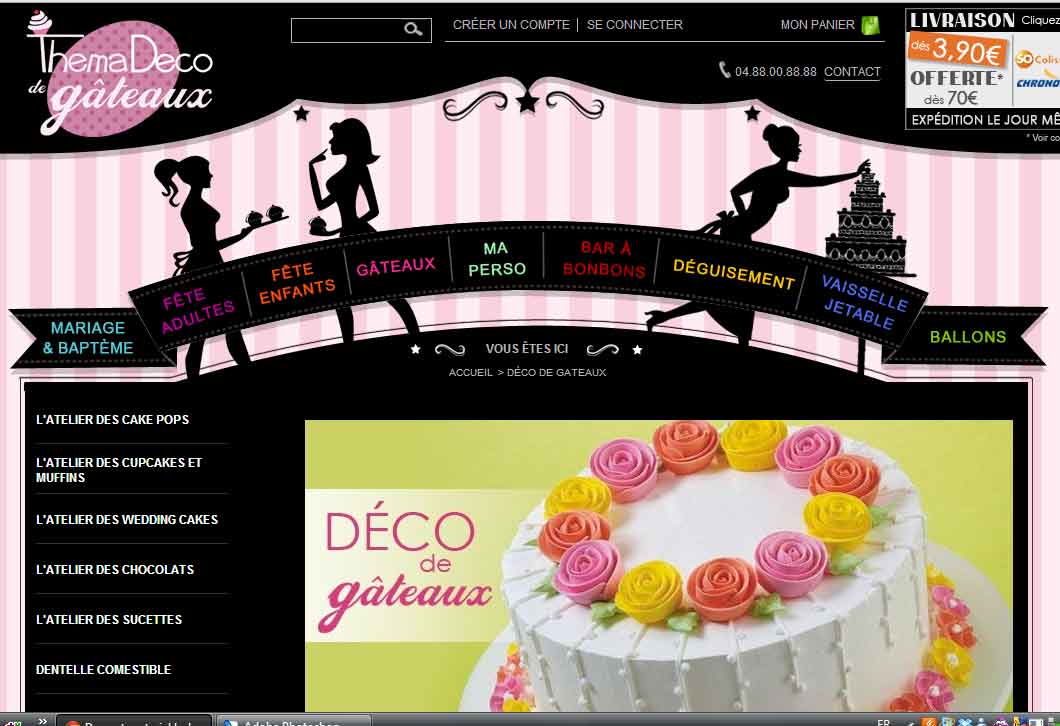The height and width of the screenshot is (726, 1060).
Task: Open the Bar à Bonbons category
Action: tap(604, 259)
